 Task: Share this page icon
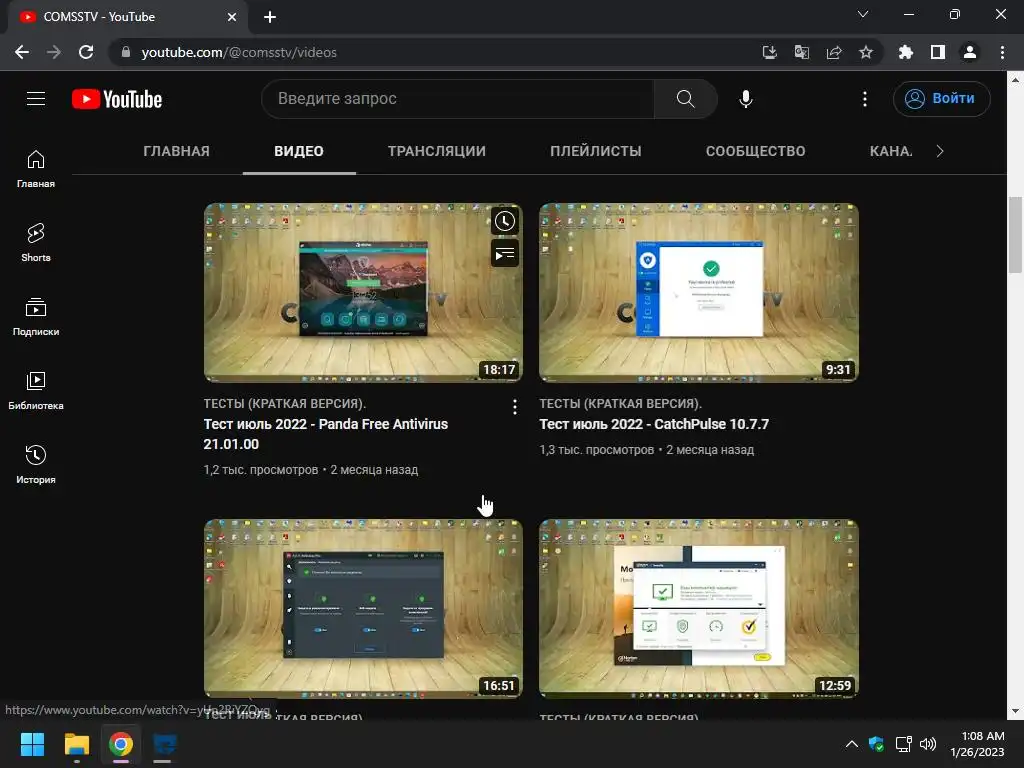coord(833,52)
